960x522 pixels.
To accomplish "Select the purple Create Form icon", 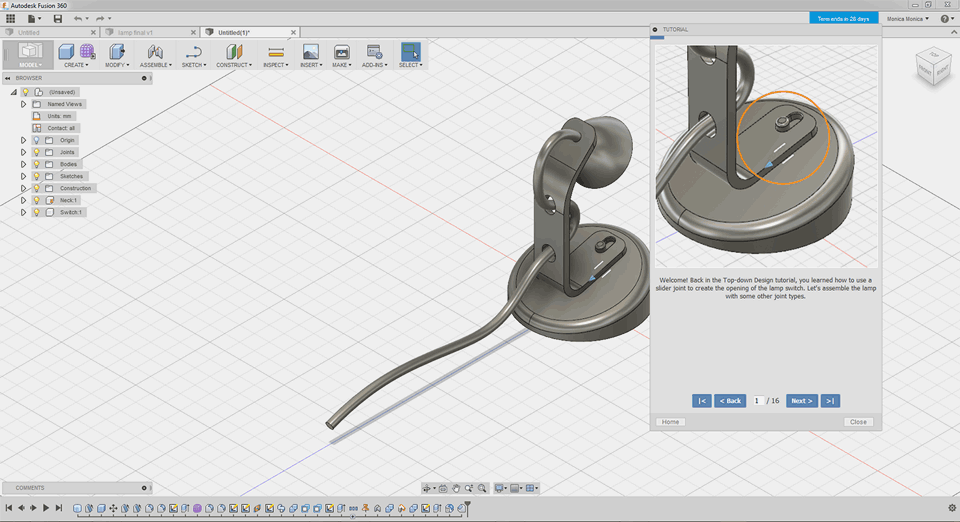I will (87, 51).
